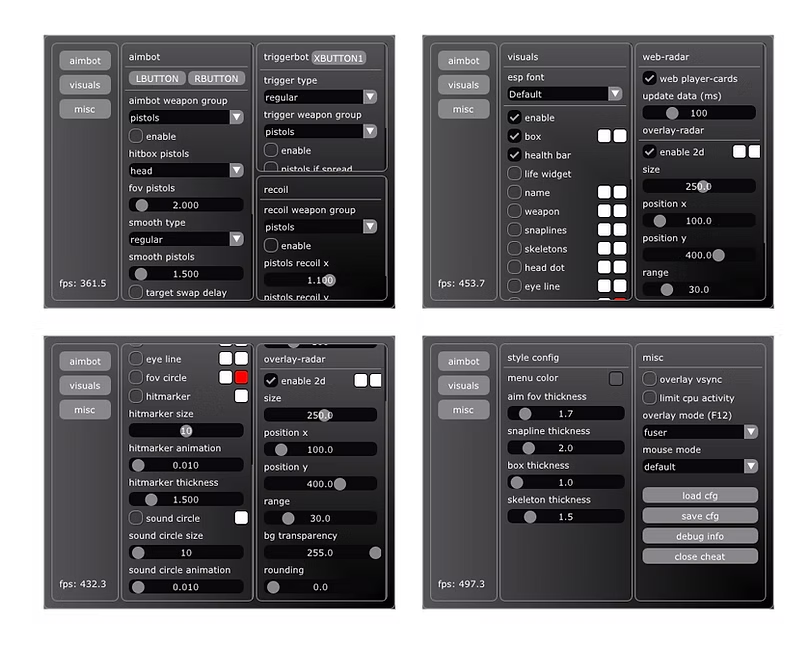Uncheck the web player-cards option
The width and height of the screenshot is (808, 648).
tap(650, 78)
